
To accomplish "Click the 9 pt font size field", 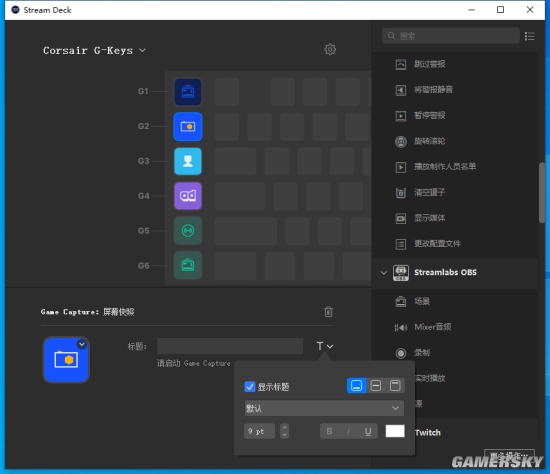I will pos(259,431).
